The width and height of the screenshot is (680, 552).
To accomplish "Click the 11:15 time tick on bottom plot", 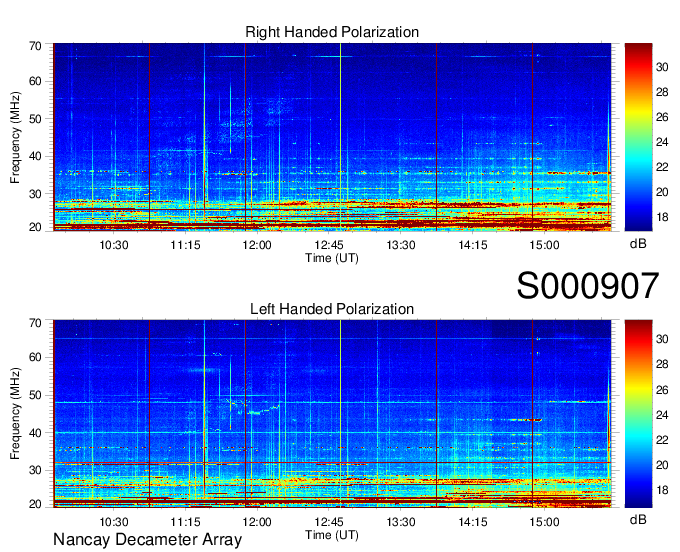I will point(186,522).
